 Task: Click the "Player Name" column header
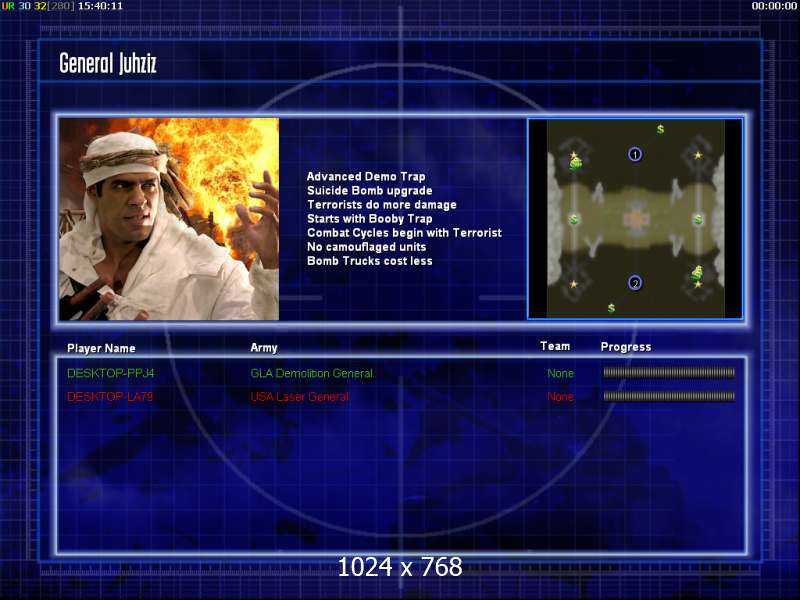101,348
